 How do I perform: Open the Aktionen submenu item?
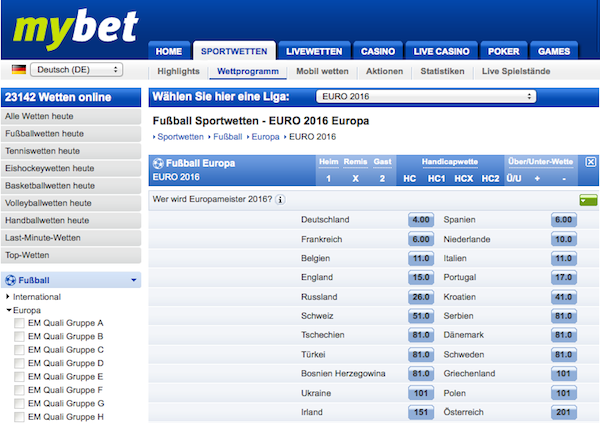pyautogui.click(x=384, y=71)
